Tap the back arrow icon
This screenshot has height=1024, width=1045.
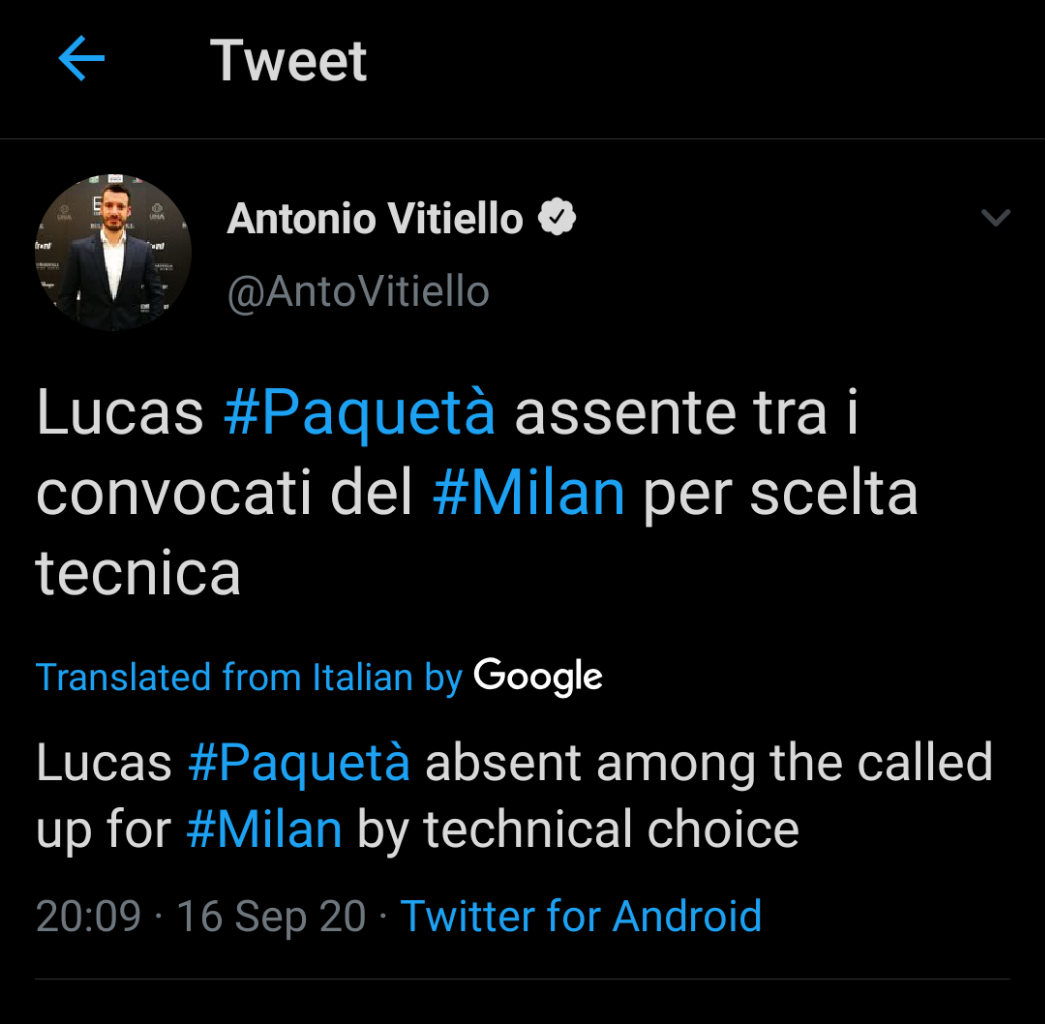pyautogui.click(x=82, y=60)
